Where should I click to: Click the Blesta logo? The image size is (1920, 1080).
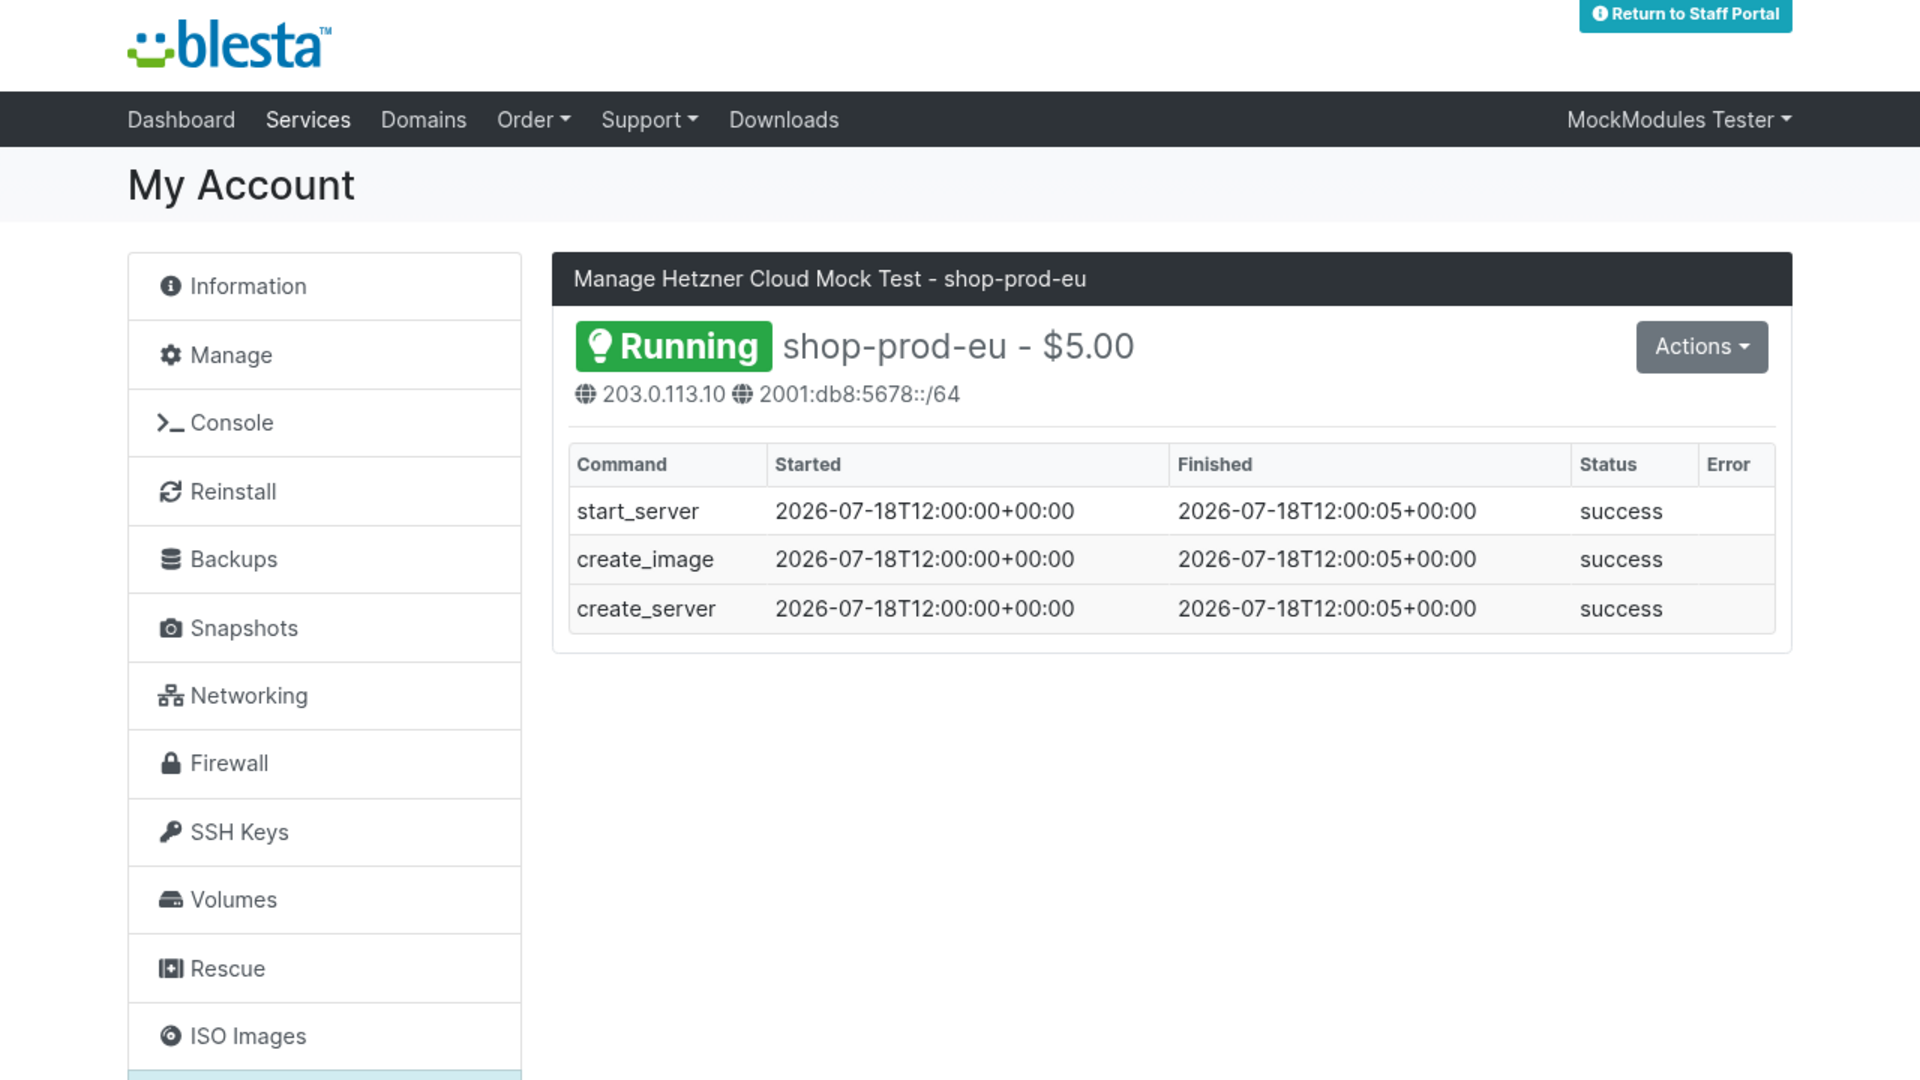point(229,45)
